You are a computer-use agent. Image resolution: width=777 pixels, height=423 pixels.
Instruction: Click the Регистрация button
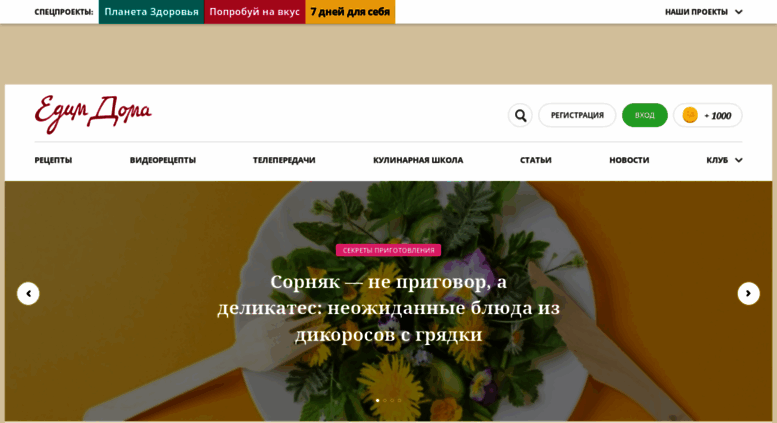(x=577, y=115)
